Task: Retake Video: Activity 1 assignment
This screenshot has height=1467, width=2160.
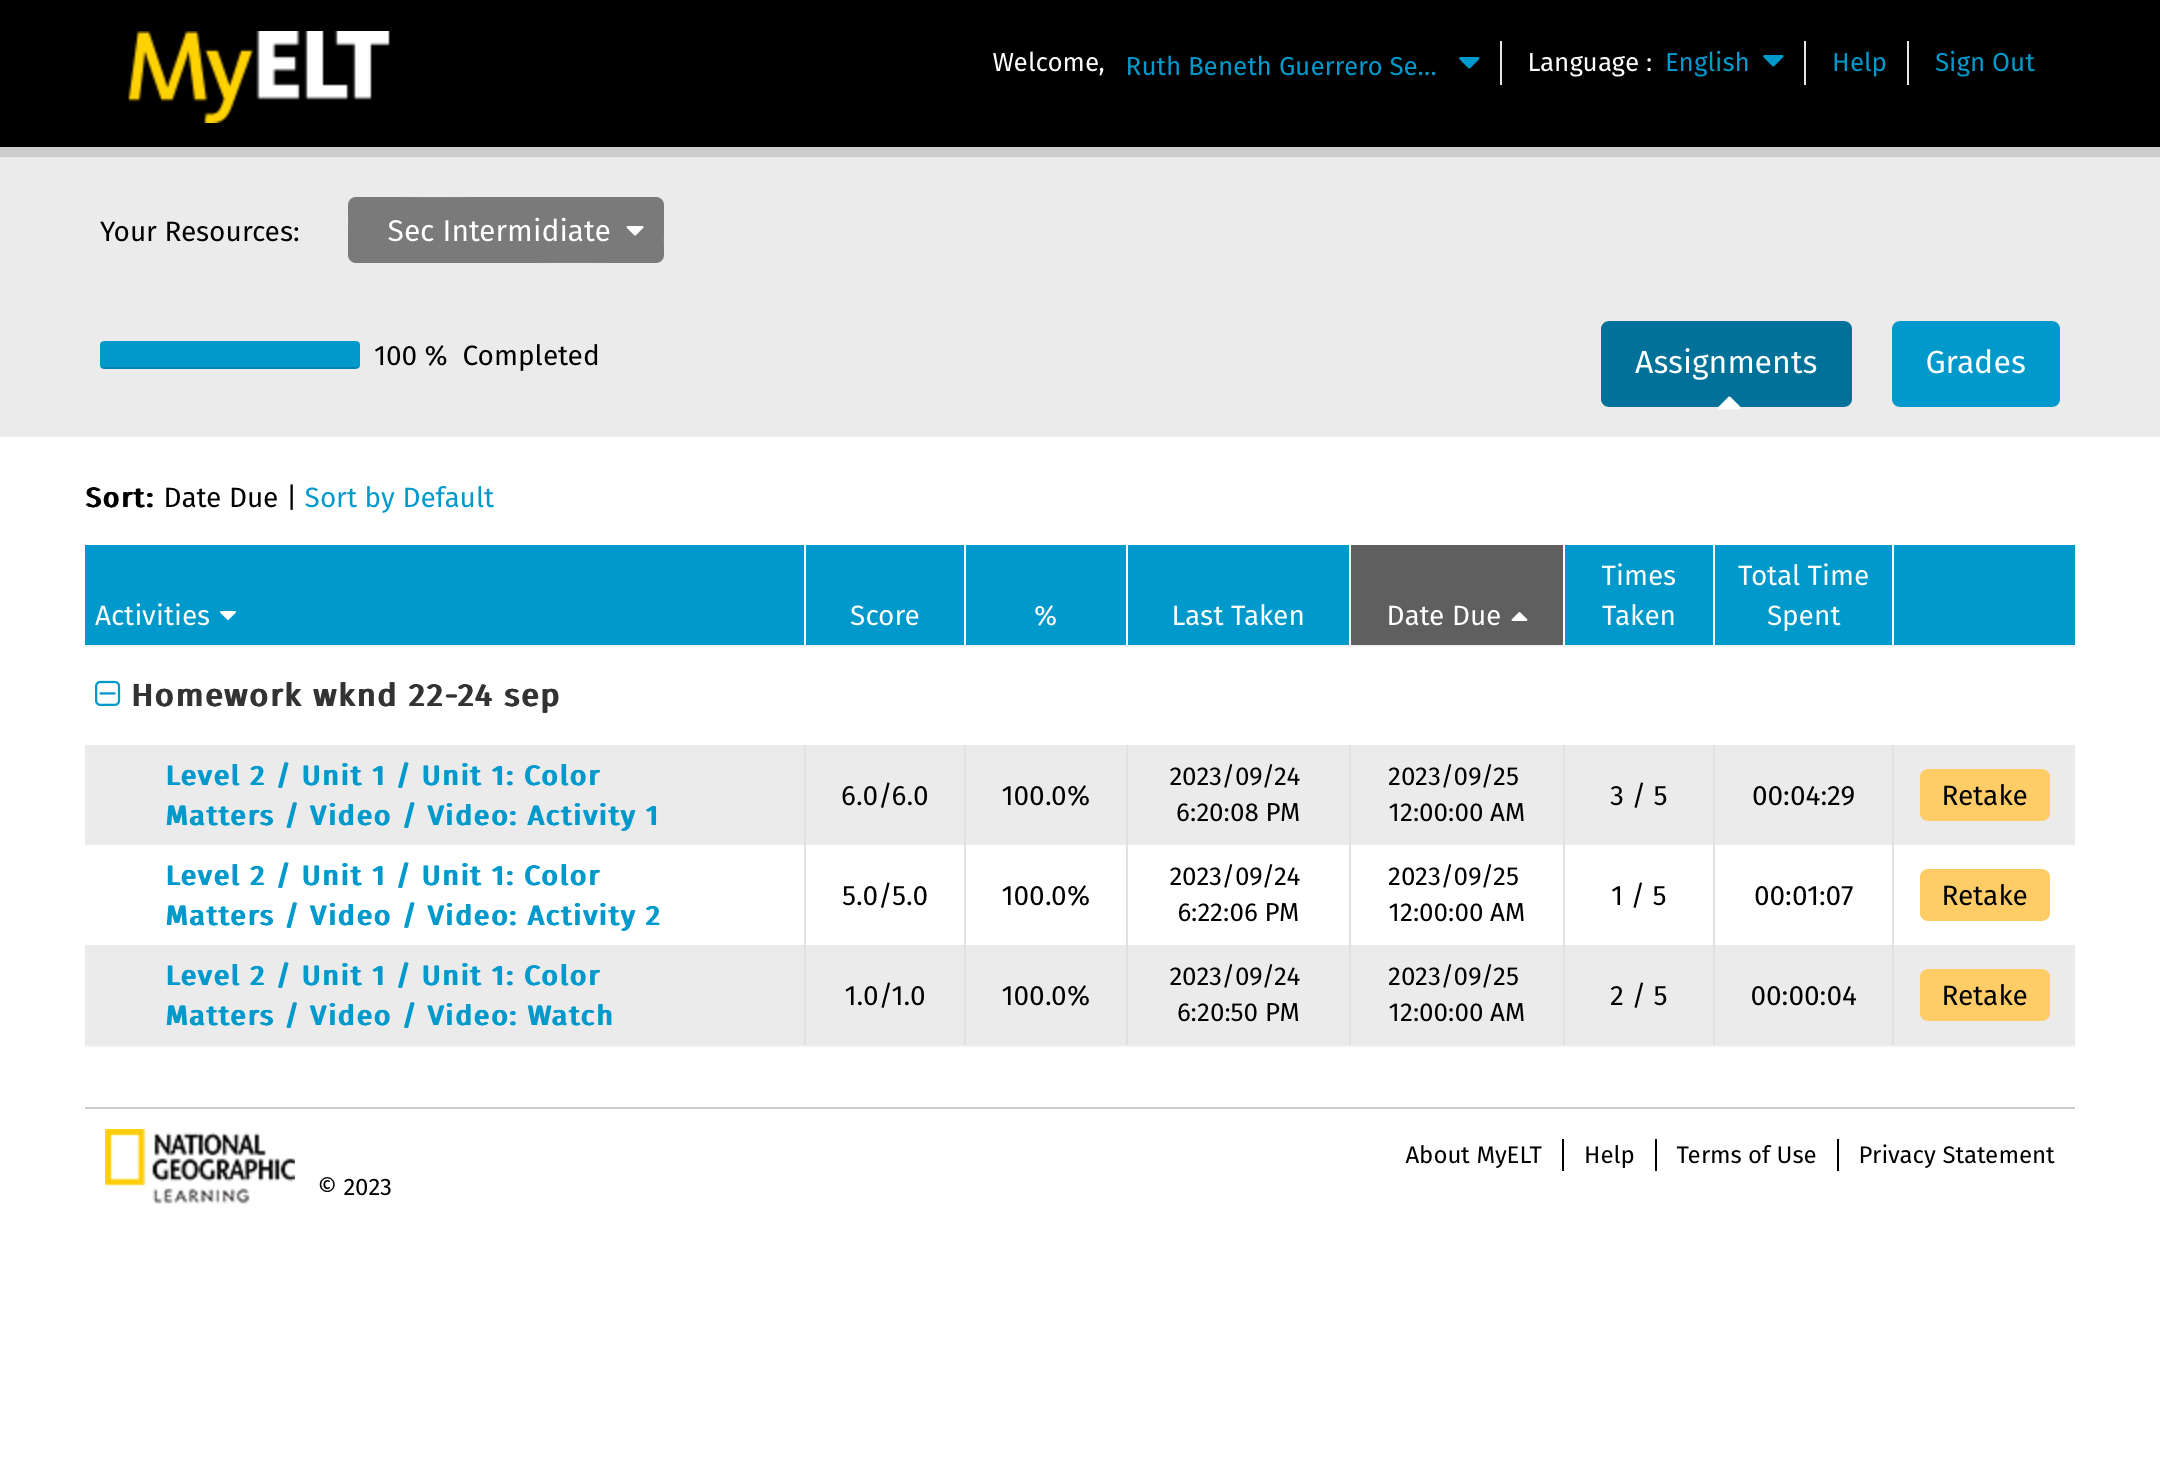Action: [1983, 795]
